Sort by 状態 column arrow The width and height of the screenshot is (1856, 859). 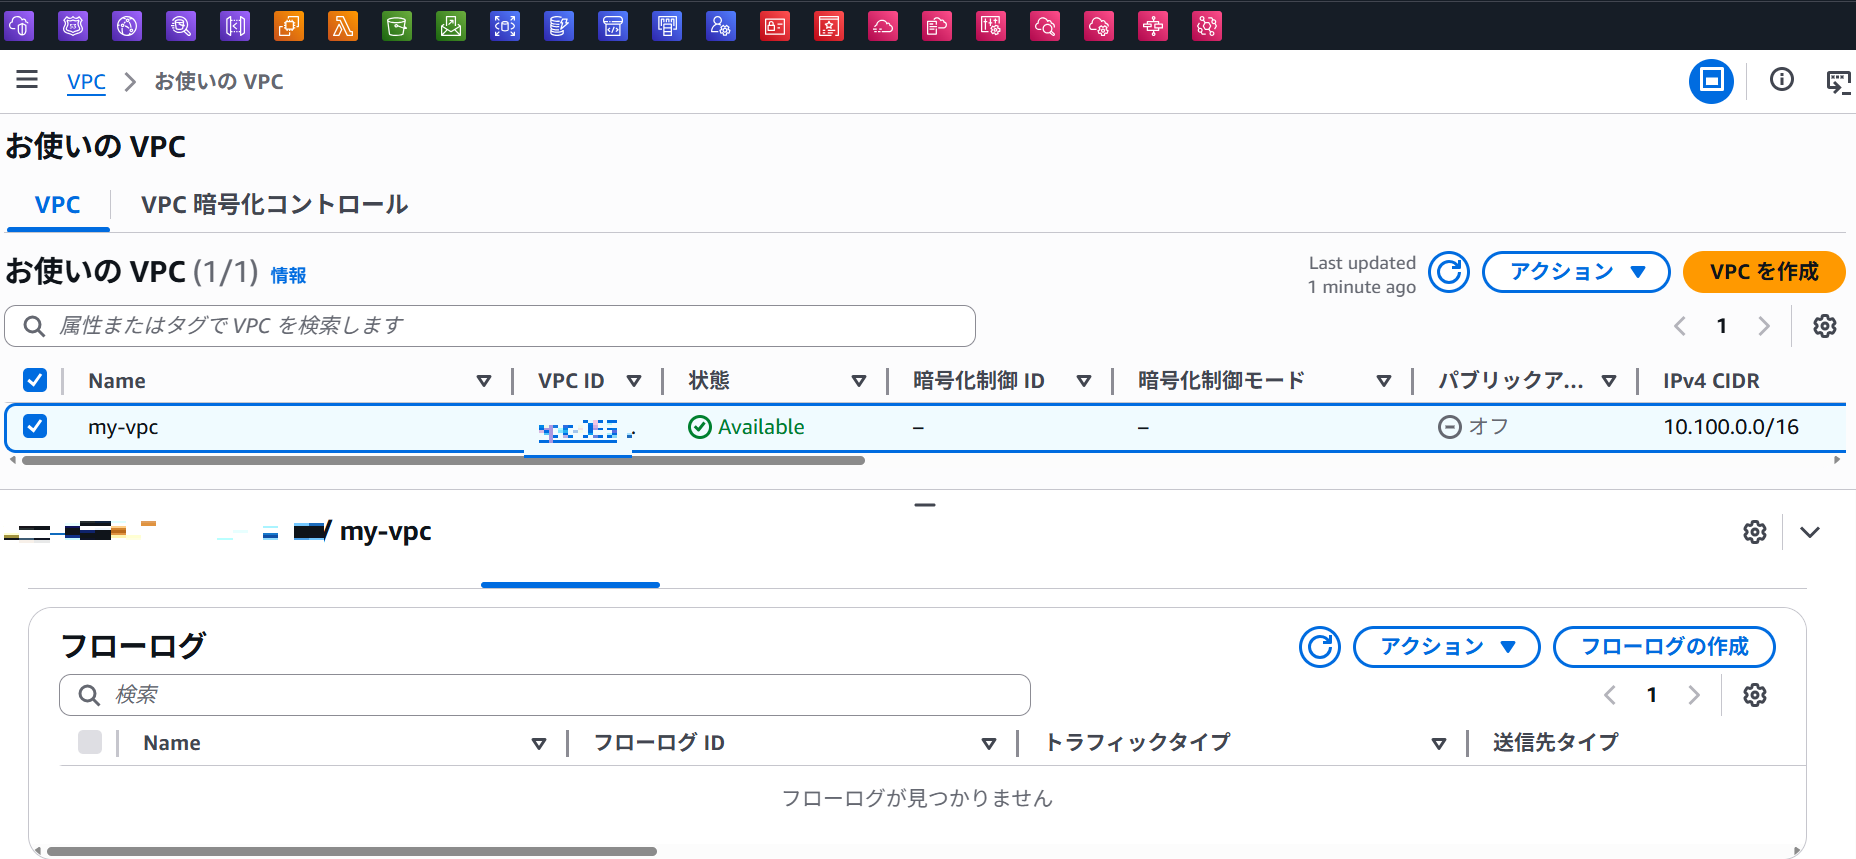[859, 381]
